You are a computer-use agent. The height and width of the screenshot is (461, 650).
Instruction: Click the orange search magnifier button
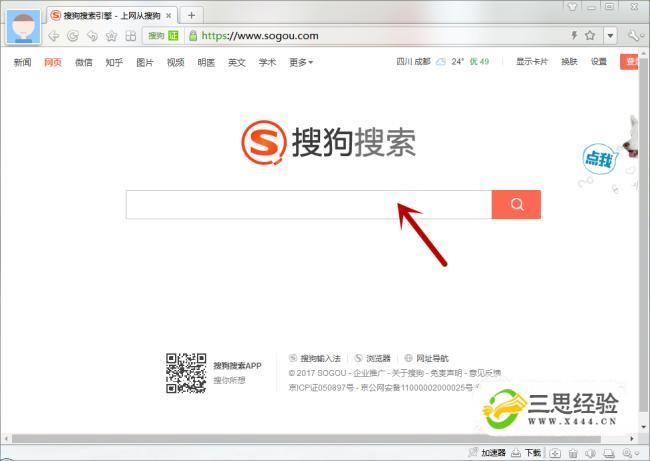(x=516, y=204)
